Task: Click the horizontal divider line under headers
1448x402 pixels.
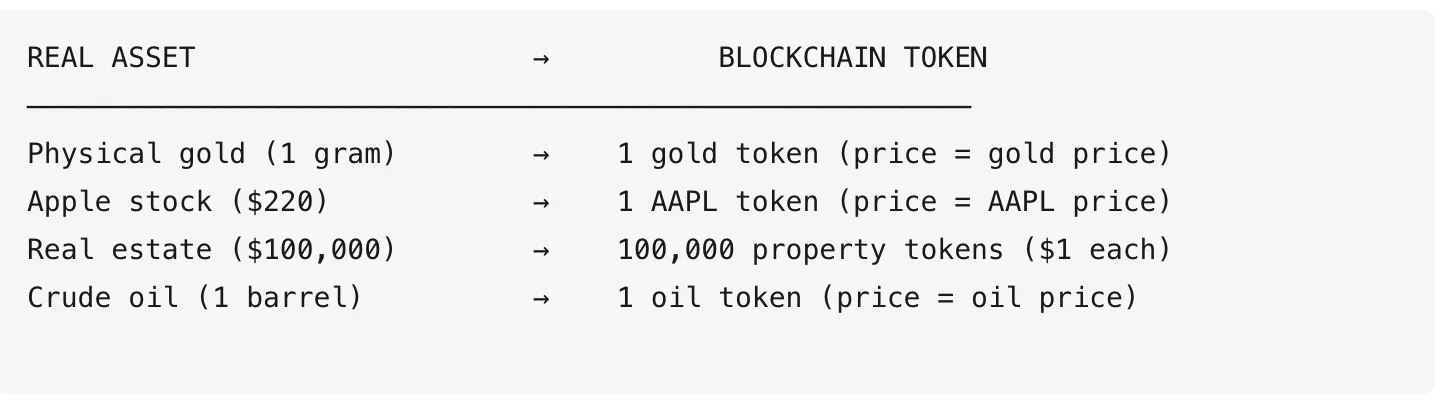Action: (499, 104)
